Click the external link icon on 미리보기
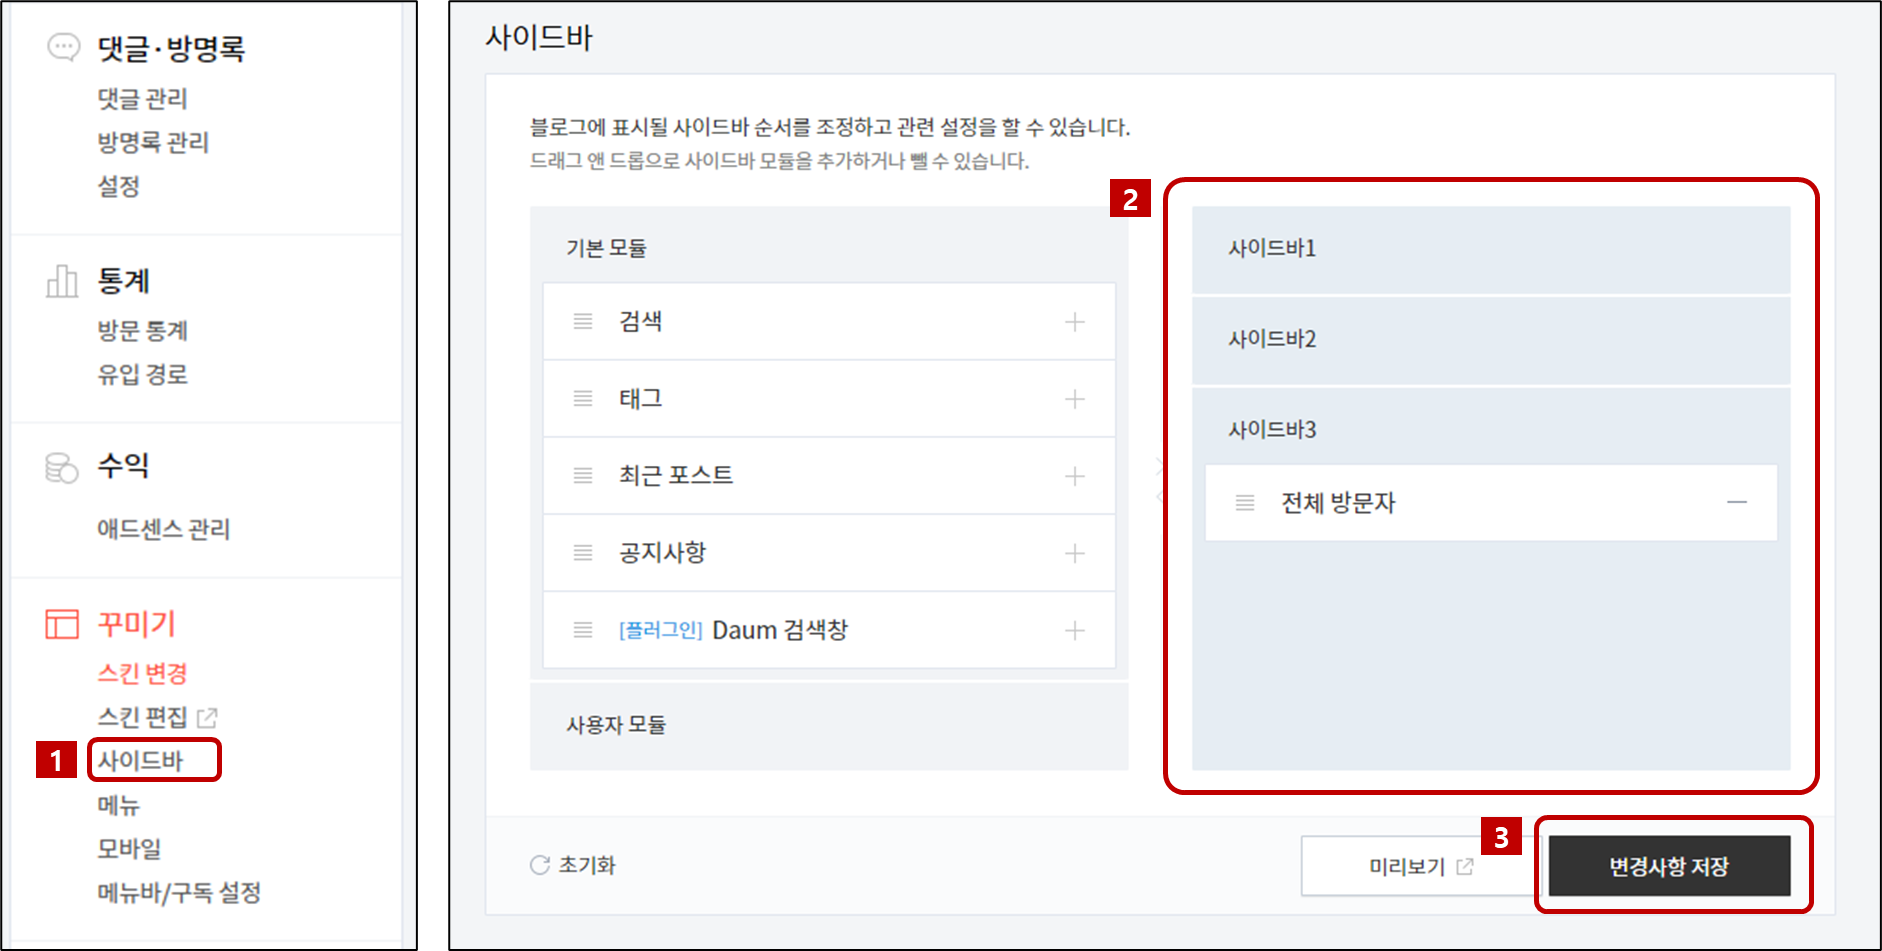Screen dimensions: 1882x951 tap(1465, 867)
